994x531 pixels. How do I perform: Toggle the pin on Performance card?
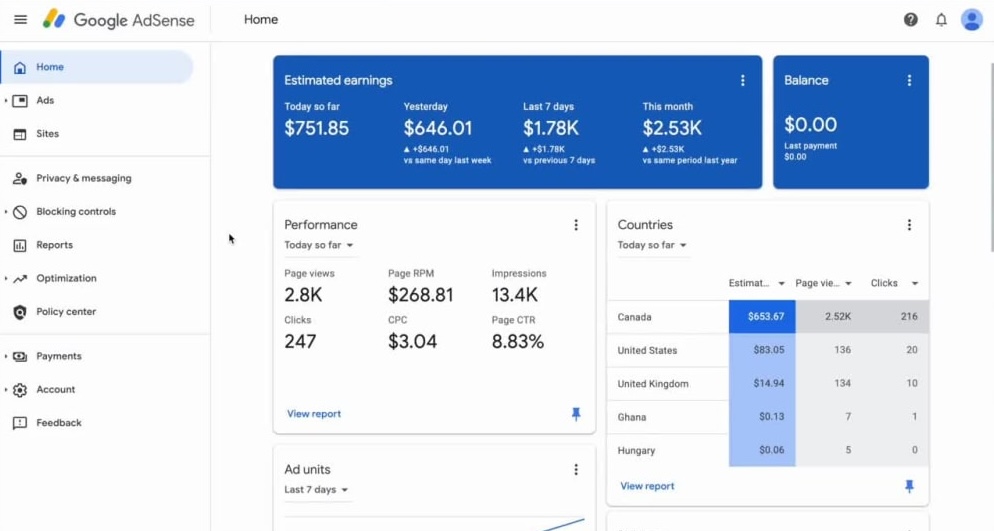(576, 414)
